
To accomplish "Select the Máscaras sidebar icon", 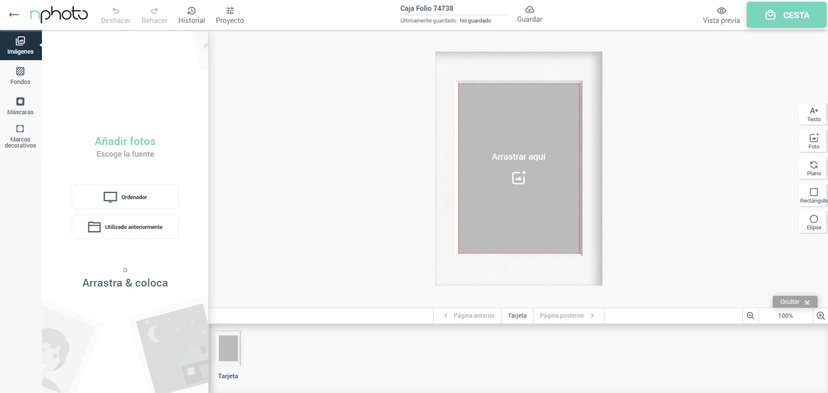I will (x=20, y=106).
